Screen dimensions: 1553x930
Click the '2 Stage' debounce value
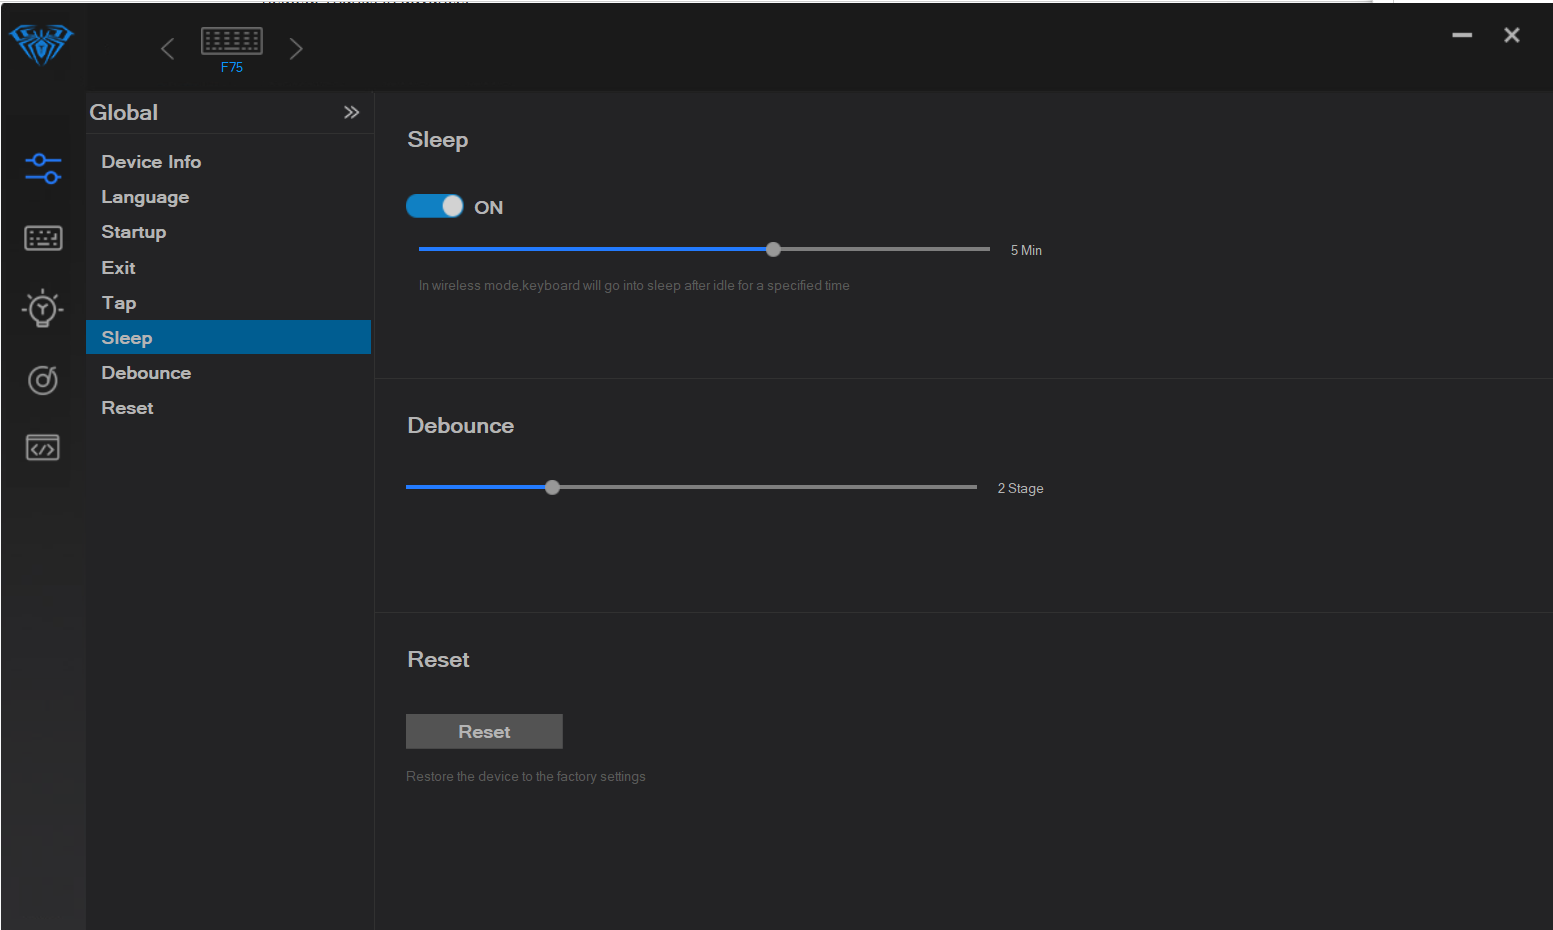click(x=1020, y=488)
